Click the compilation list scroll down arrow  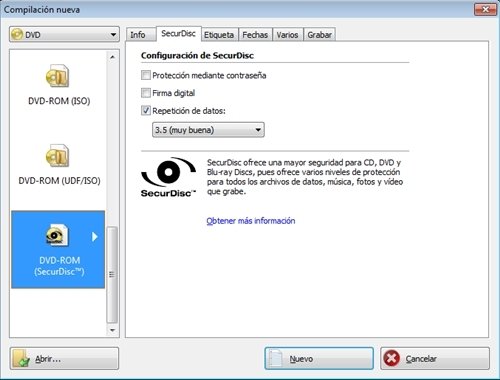[112, 330]
